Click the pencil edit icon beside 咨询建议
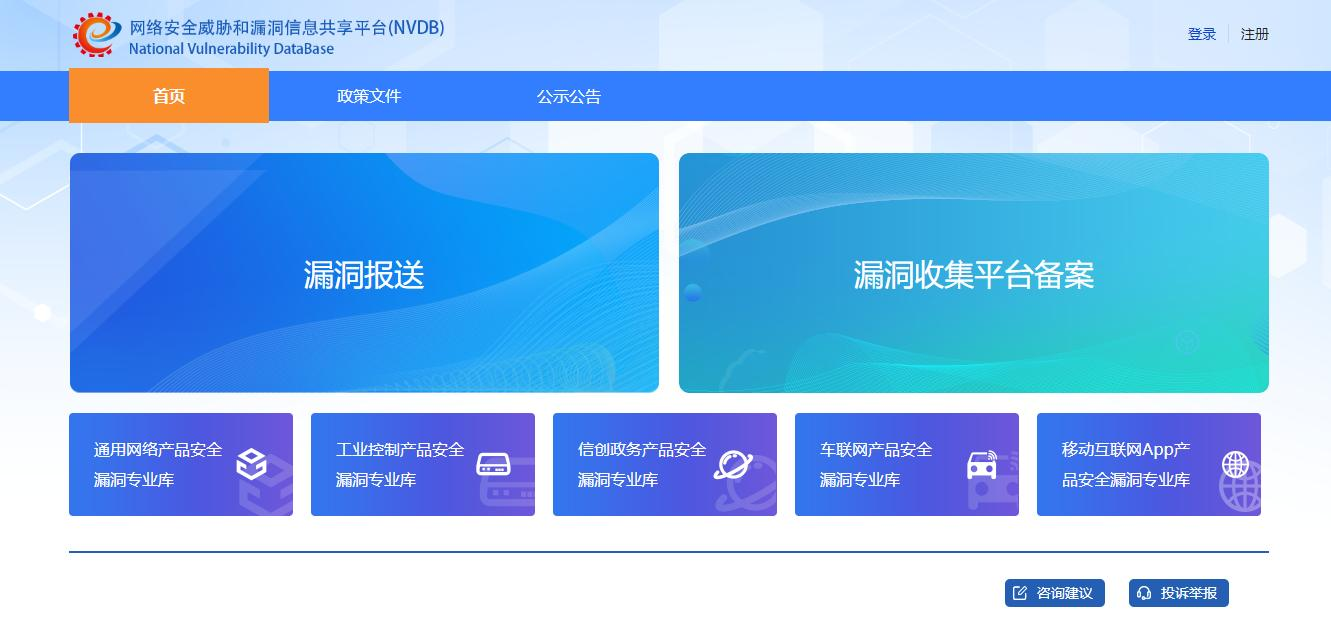 (1020, 593)
